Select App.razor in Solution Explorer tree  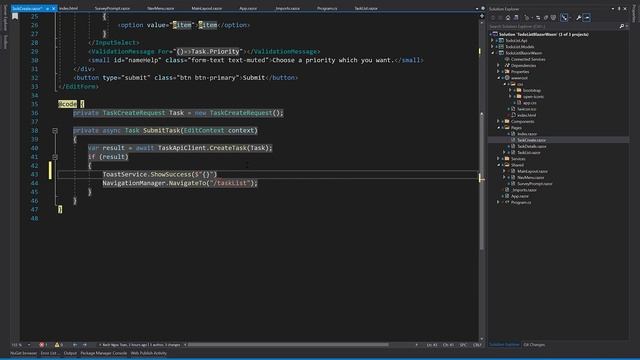(520, 196)
